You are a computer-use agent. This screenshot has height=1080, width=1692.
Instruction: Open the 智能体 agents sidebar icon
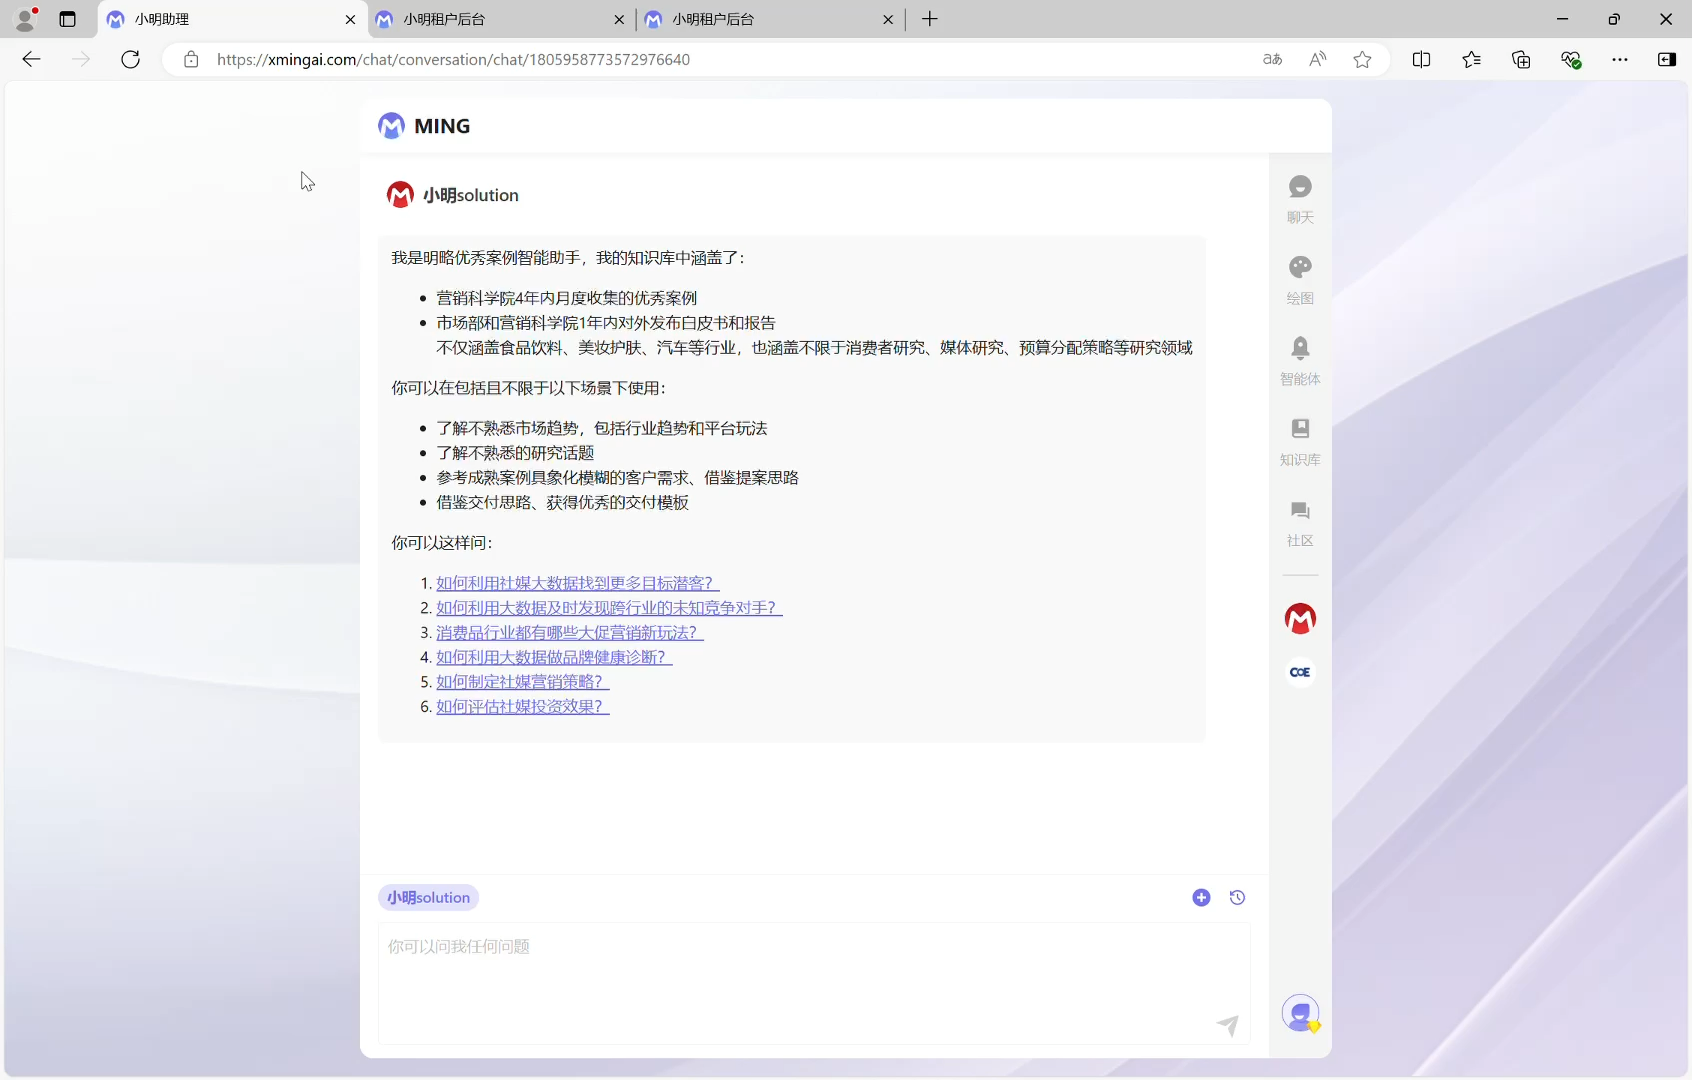click(1300, 361)
